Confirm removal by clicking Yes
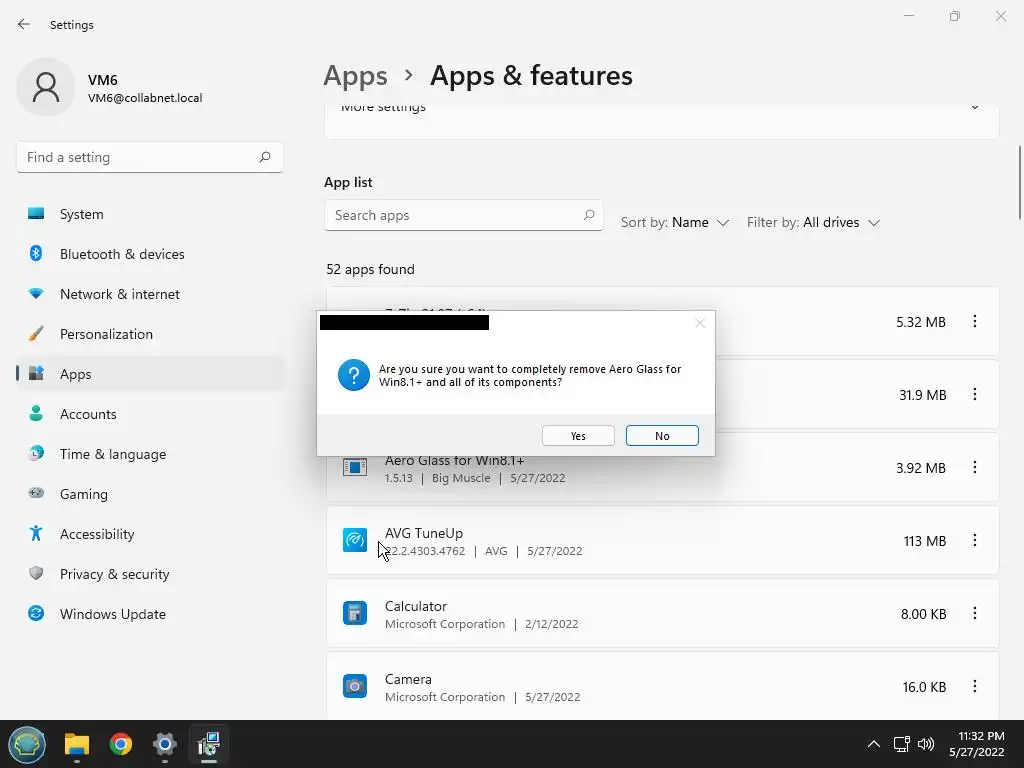1024x768 pixels. [x=578, y=436]
